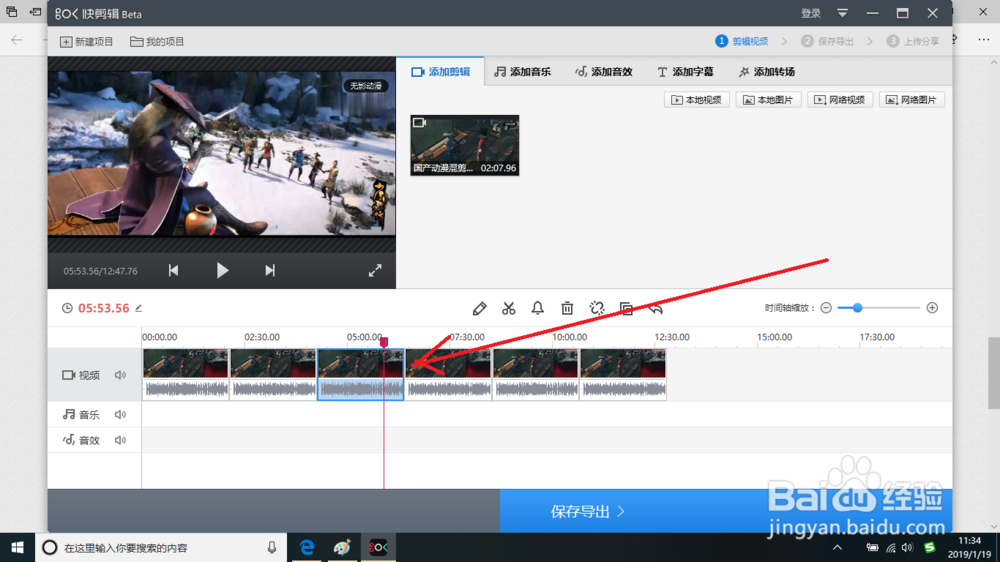Open Edge browser from taskbar
Viewport: 1000px width, 562px height.
pyautogui.click(x=307, y=547)
